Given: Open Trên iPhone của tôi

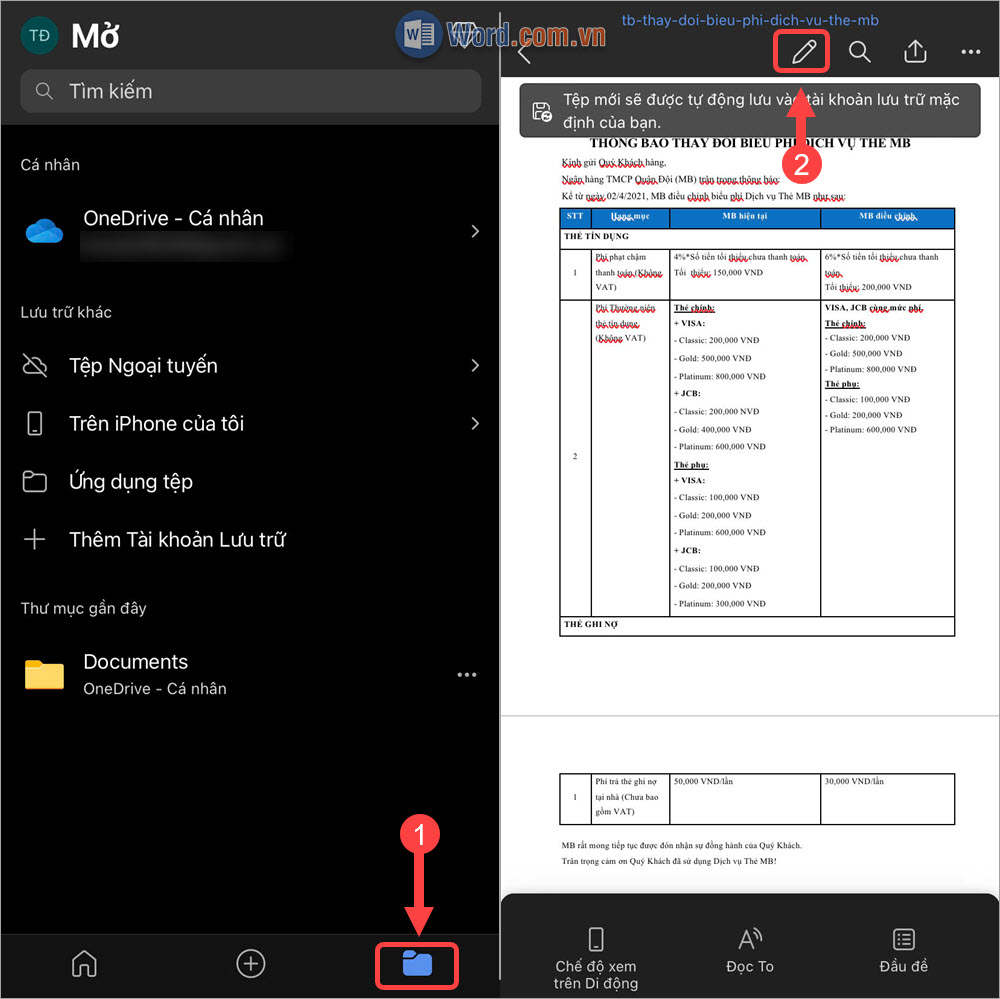Looking at the screenshot, I should 250,424.
